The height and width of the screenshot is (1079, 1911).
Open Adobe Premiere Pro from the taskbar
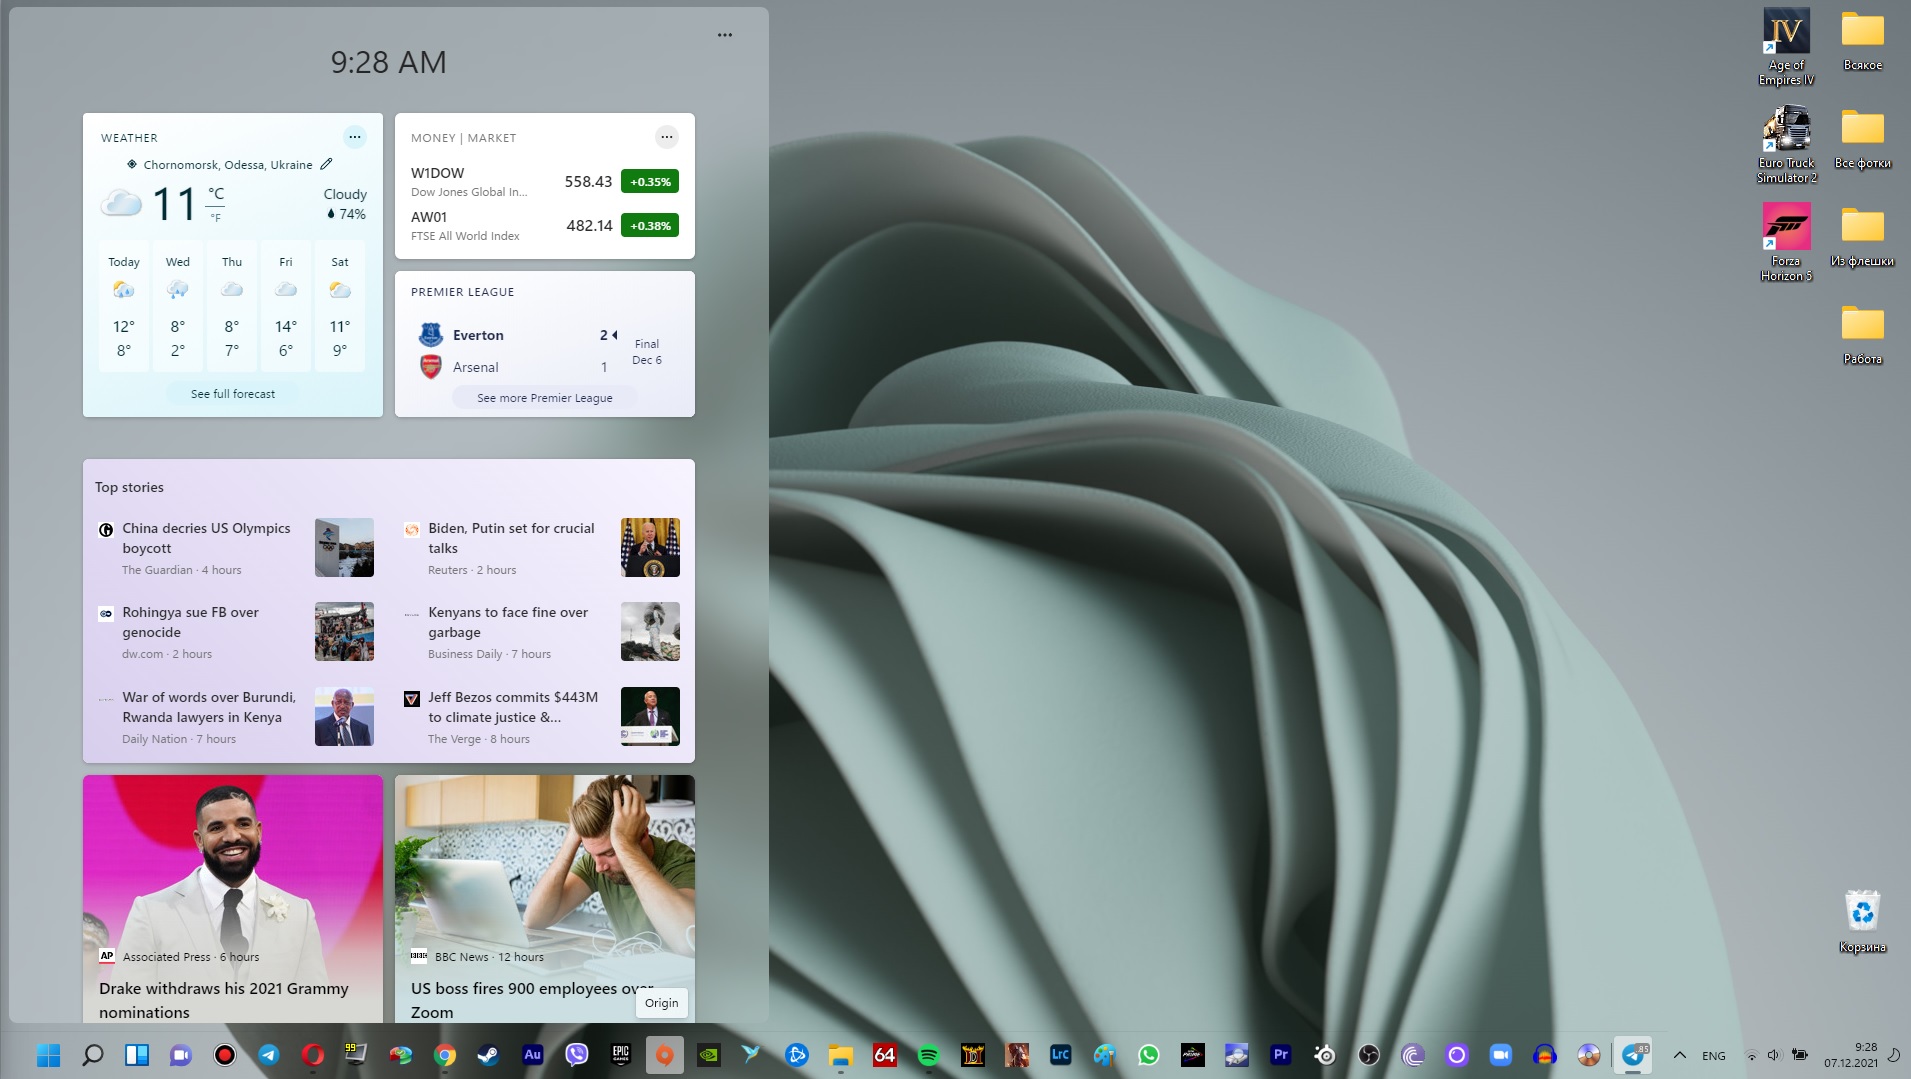1283,1055
